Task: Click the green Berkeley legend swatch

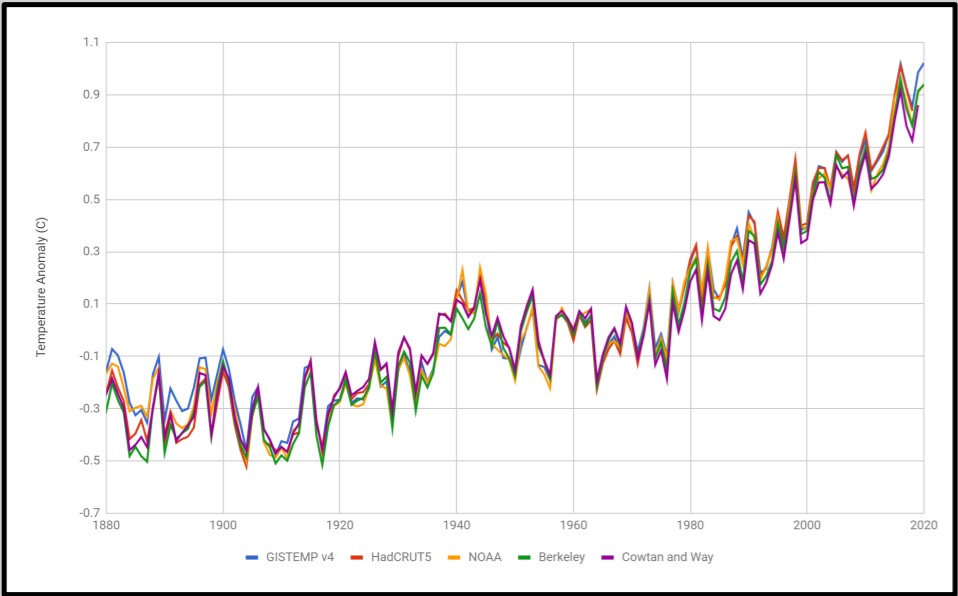Action: (522, 557)
